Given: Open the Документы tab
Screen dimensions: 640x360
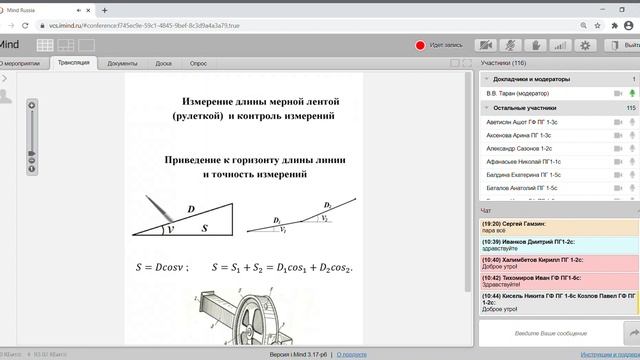Looking at the screenshot, I should pyautogui.click(x=122, y=63).
